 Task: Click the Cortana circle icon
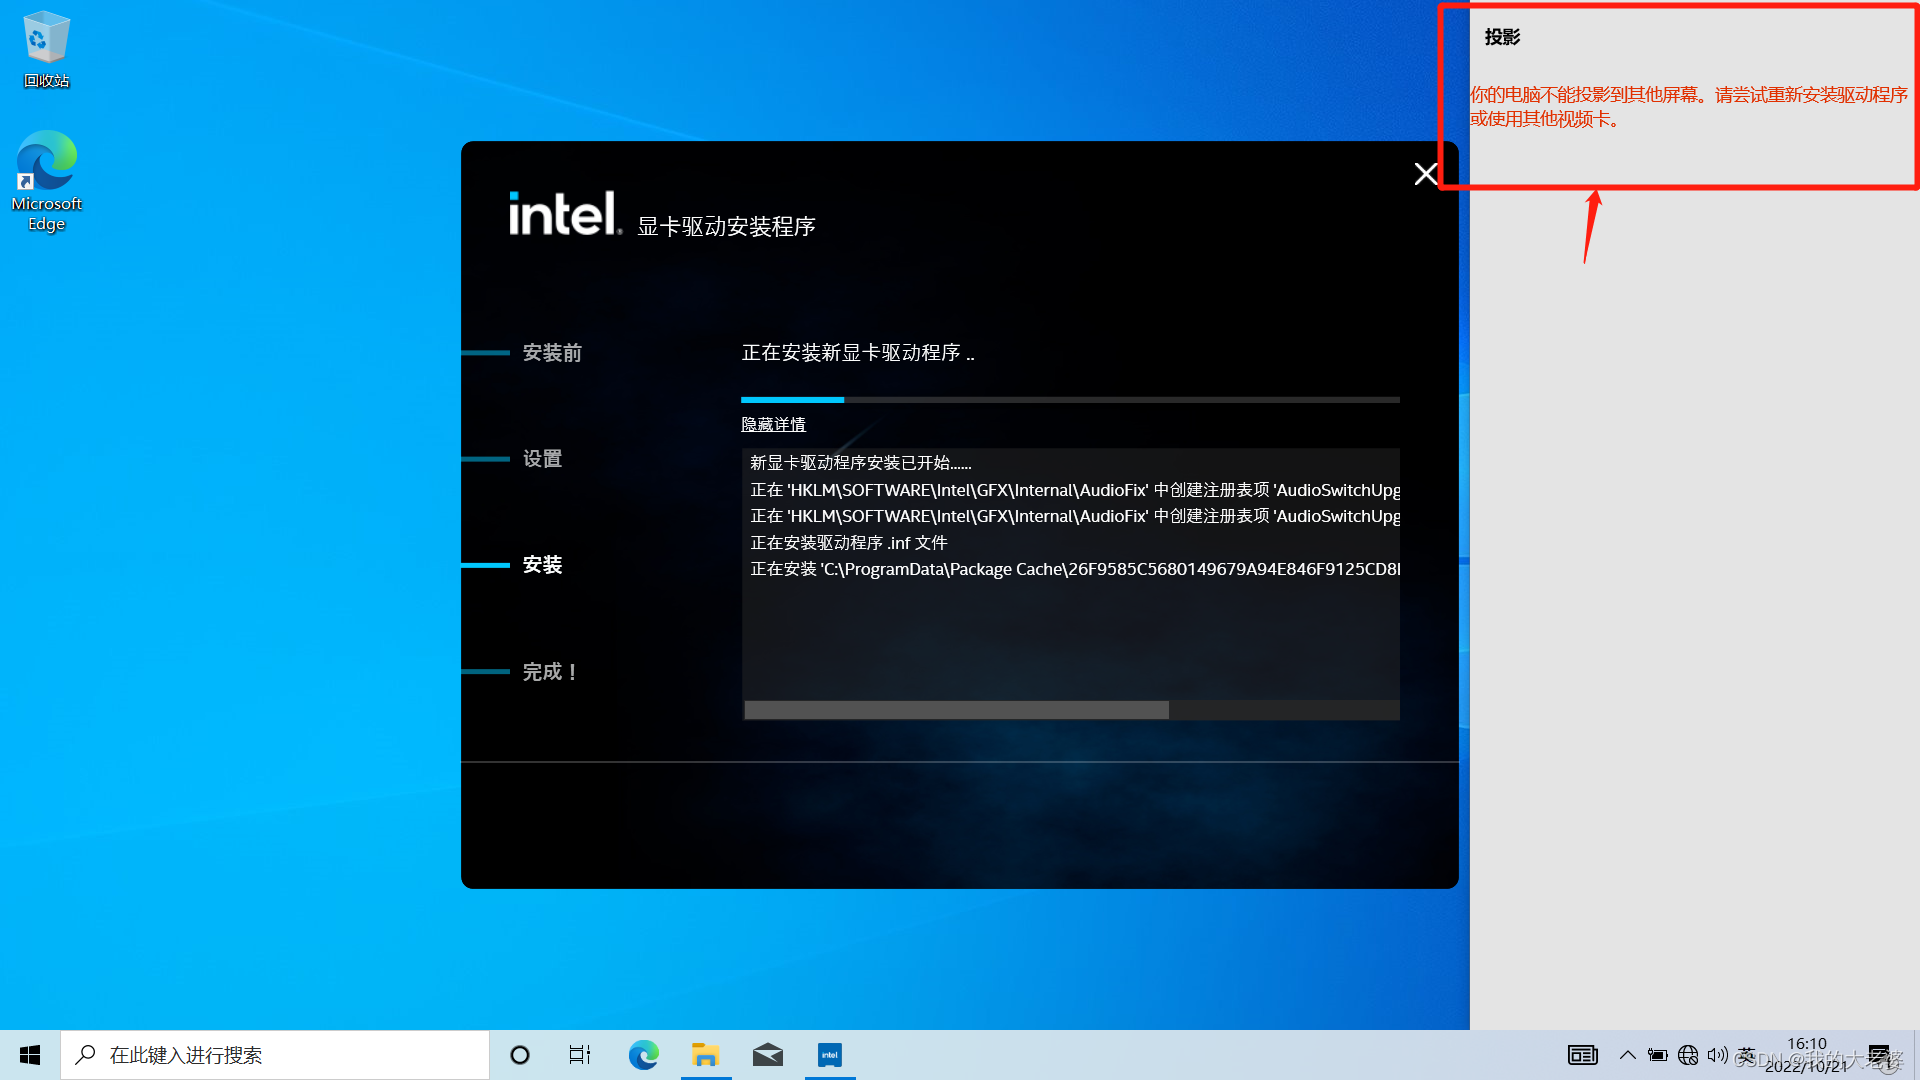click(520, 1055)
